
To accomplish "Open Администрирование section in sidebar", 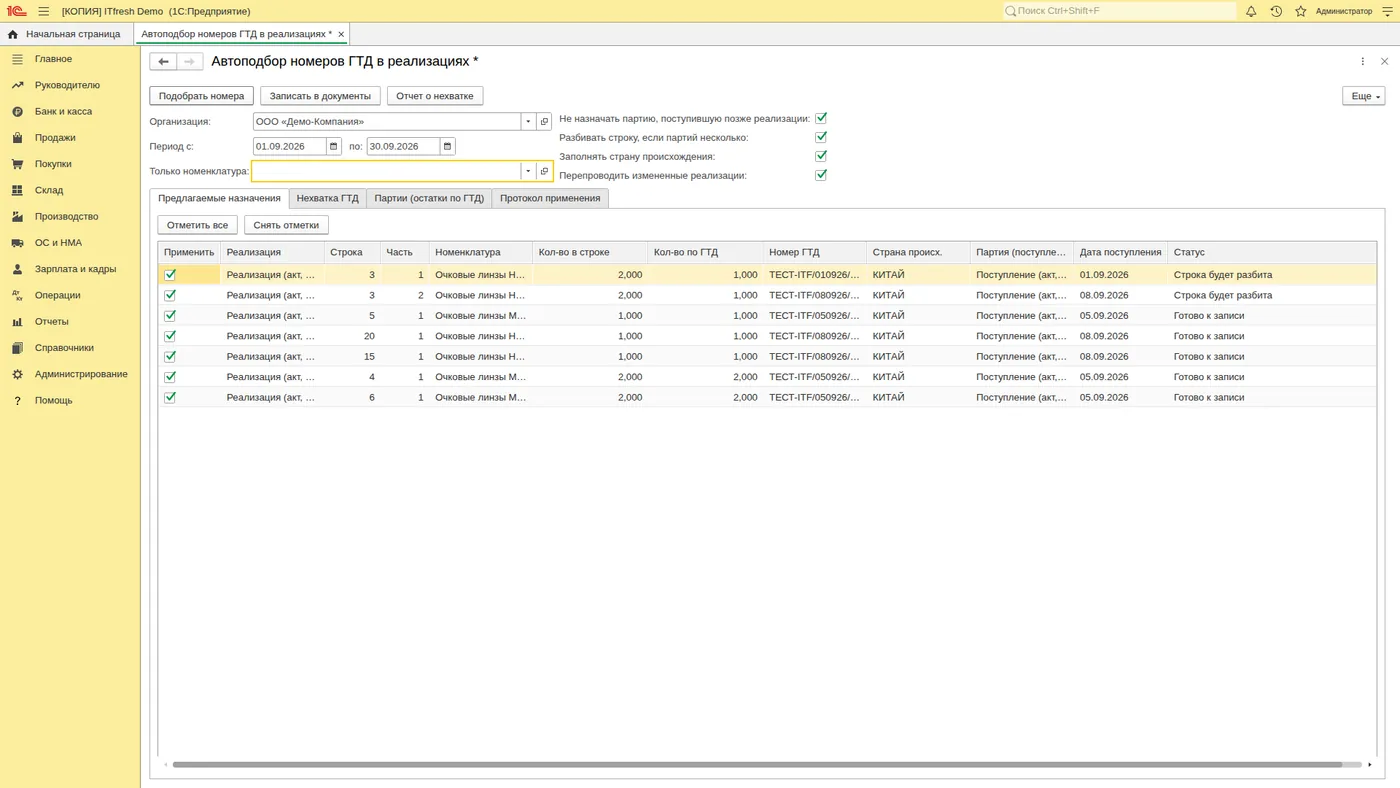I will point(81,374).
